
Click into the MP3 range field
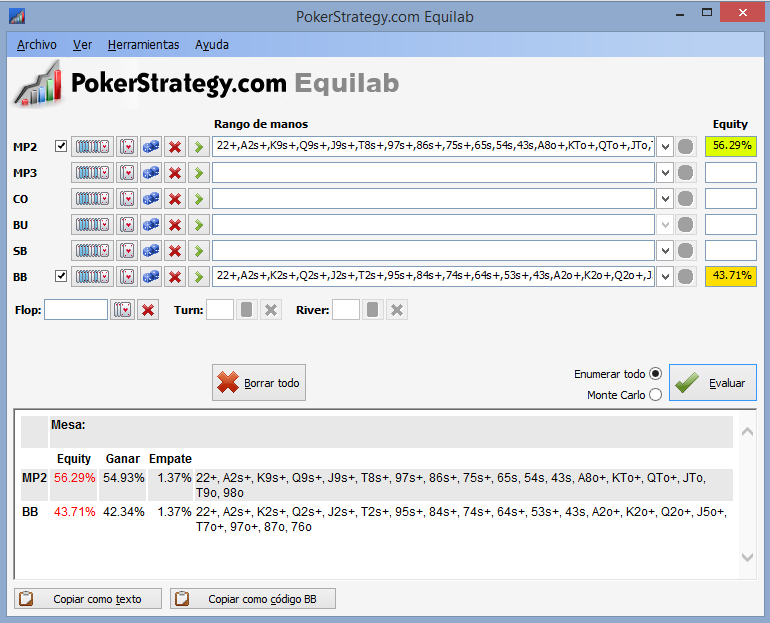tap(433, 172)
